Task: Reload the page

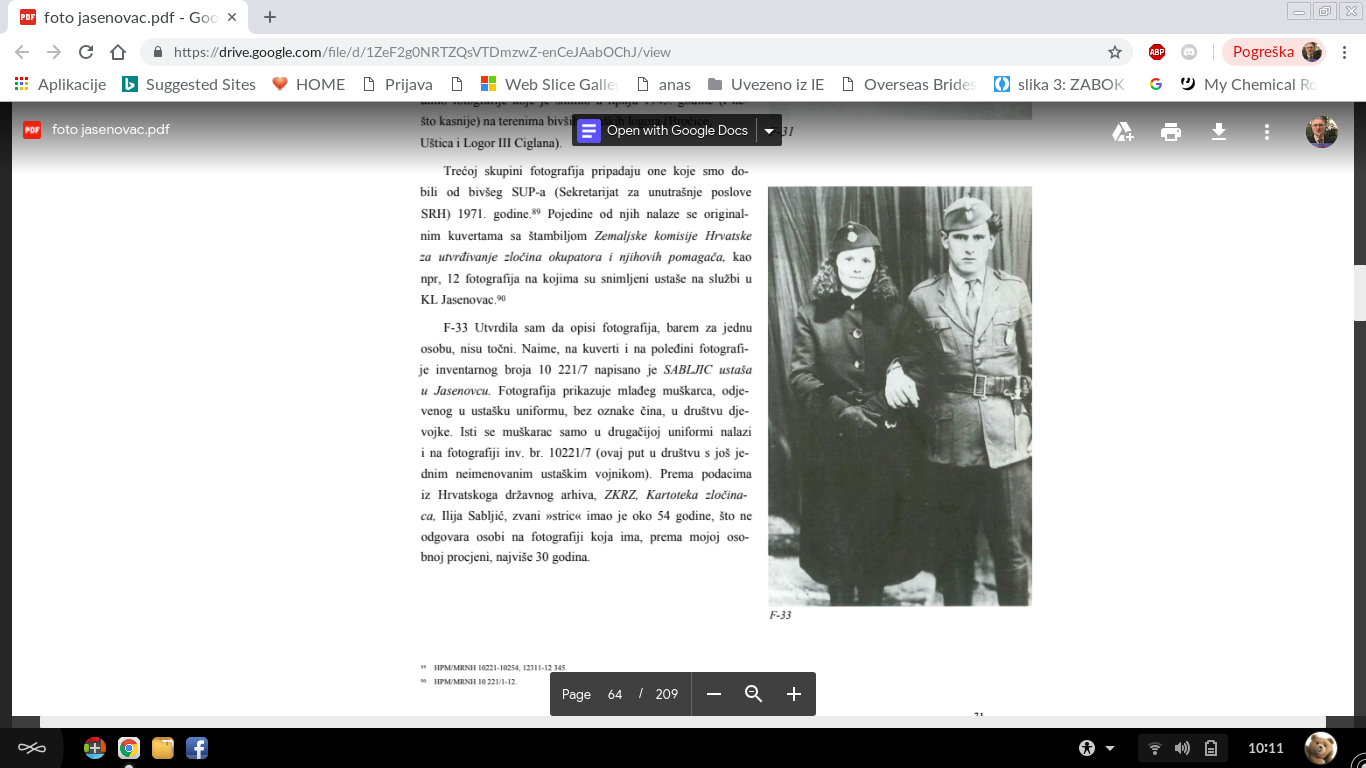Action: [86, 52]
